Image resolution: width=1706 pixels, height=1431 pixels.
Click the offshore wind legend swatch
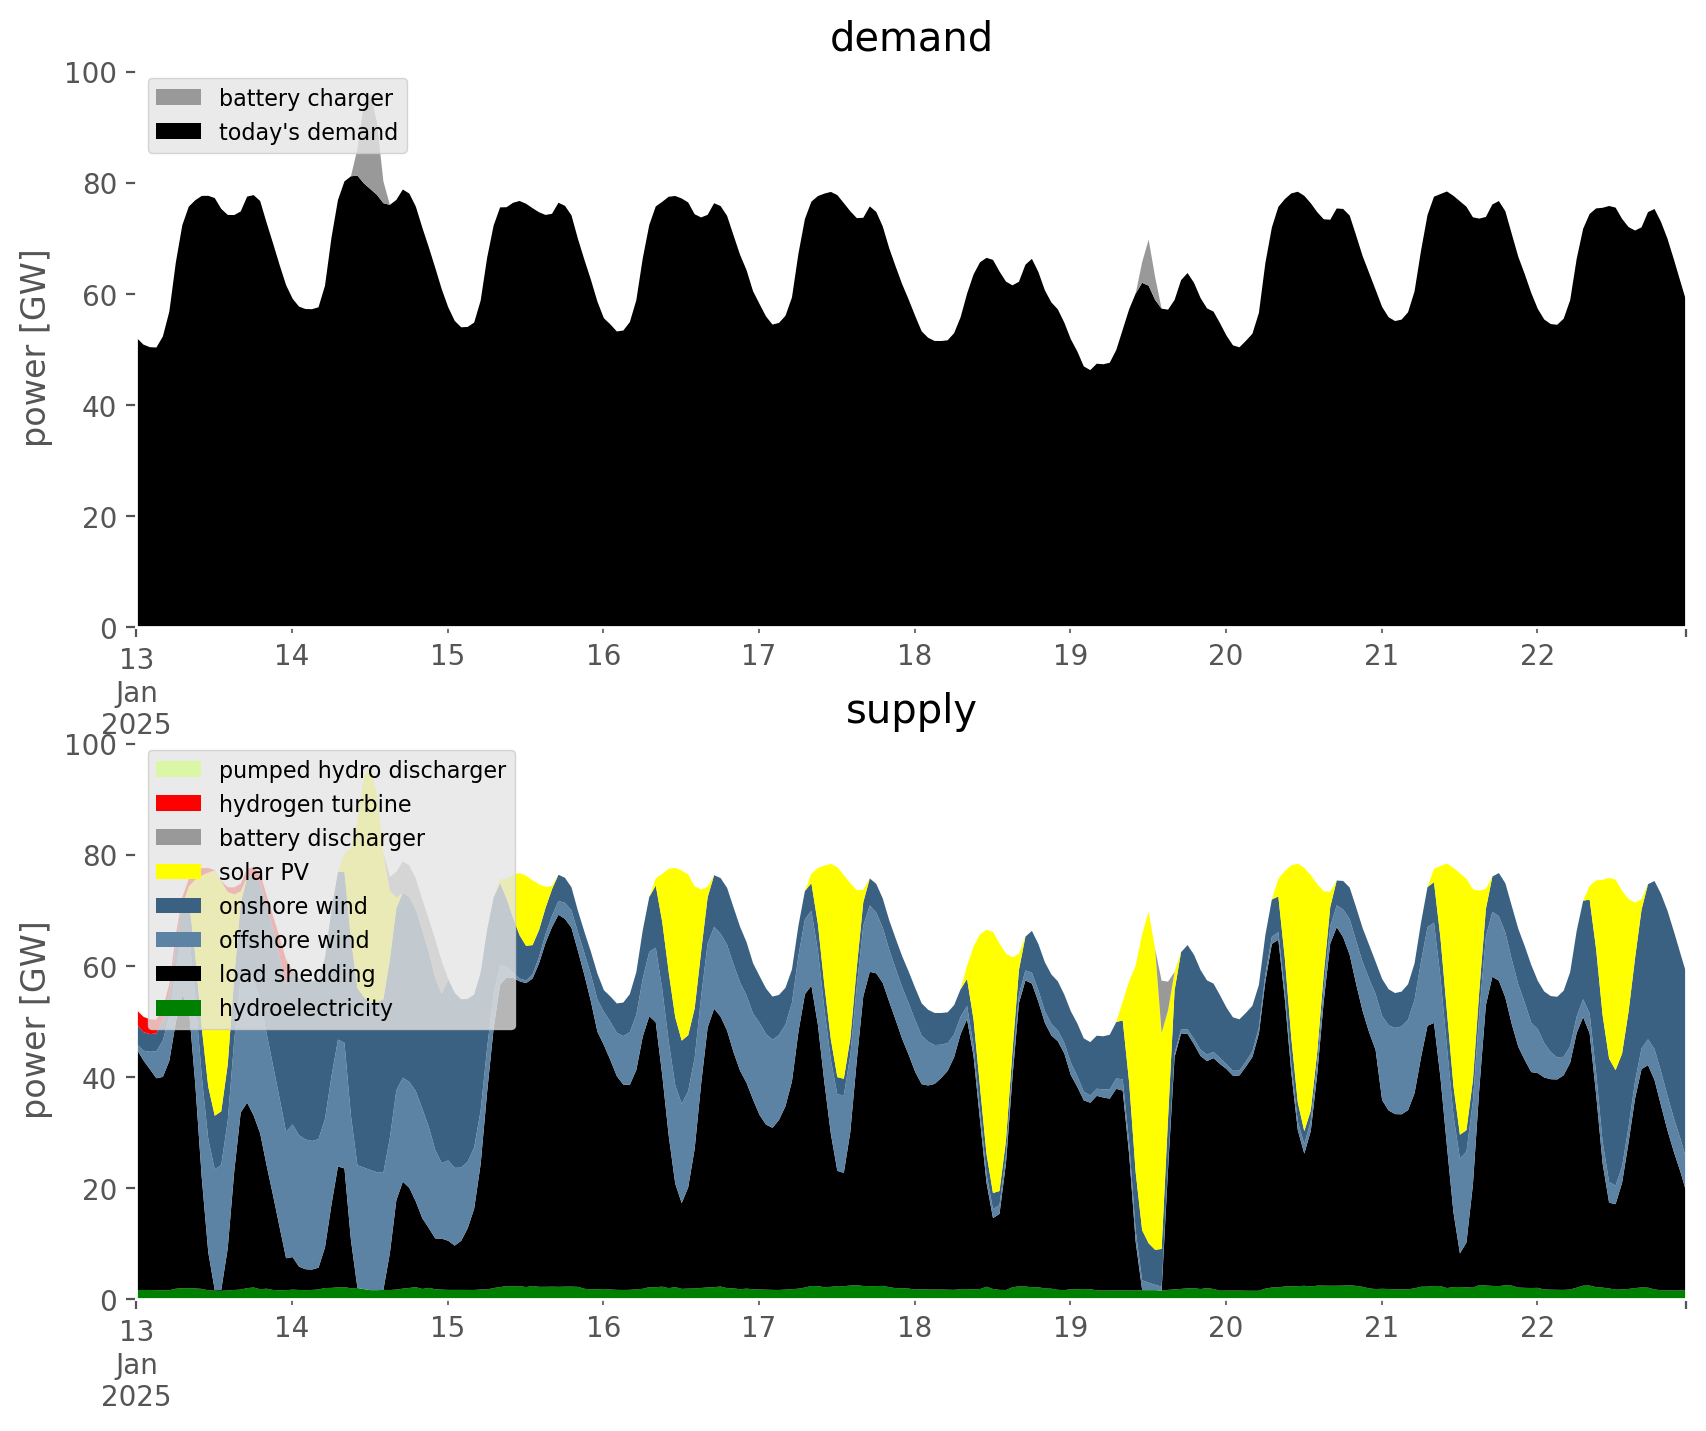179,940
